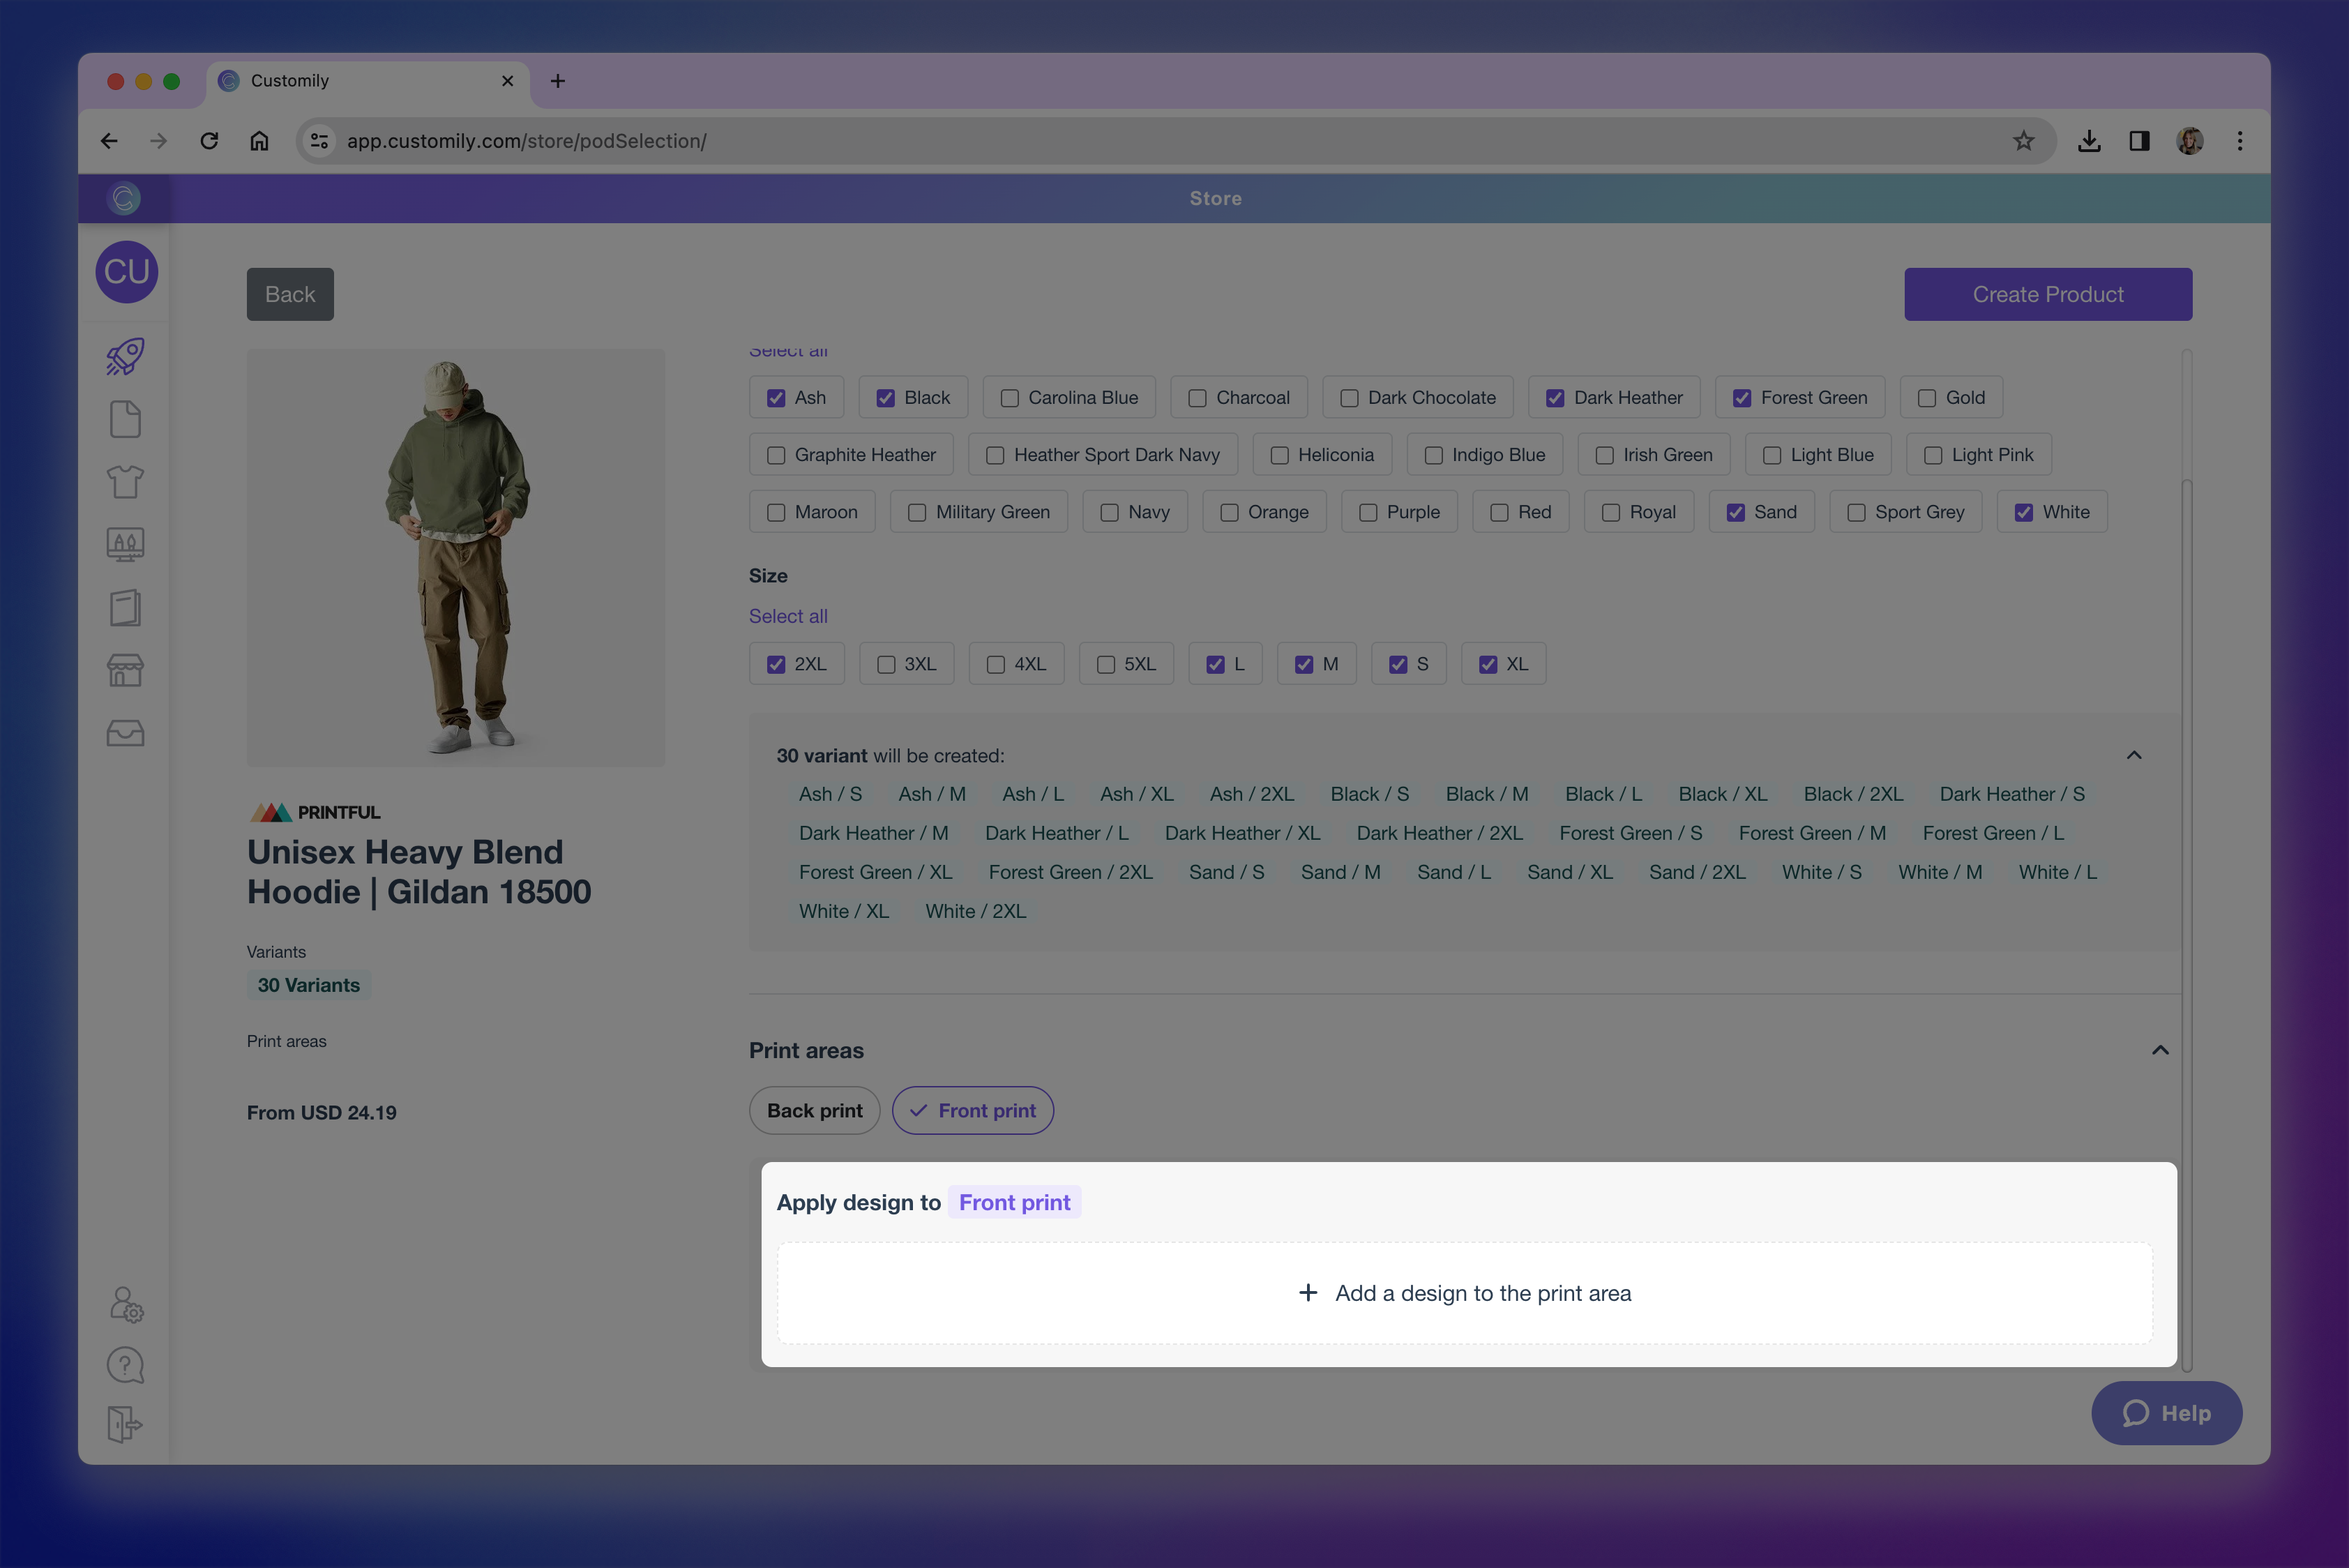This screenshot has width=2349, height=1568.
Task: Click the Create Product button
Action: pos(2048,294)
